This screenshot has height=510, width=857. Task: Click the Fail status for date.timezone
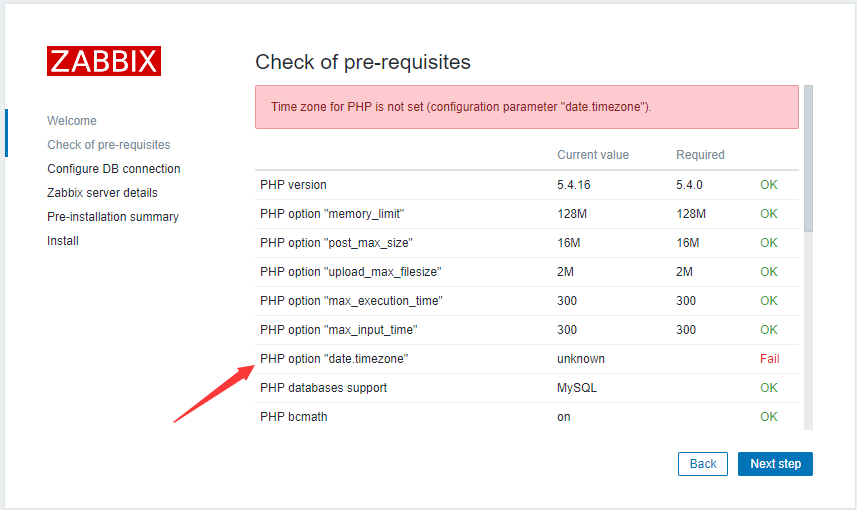pyautogui.click(x=770, y=359)
